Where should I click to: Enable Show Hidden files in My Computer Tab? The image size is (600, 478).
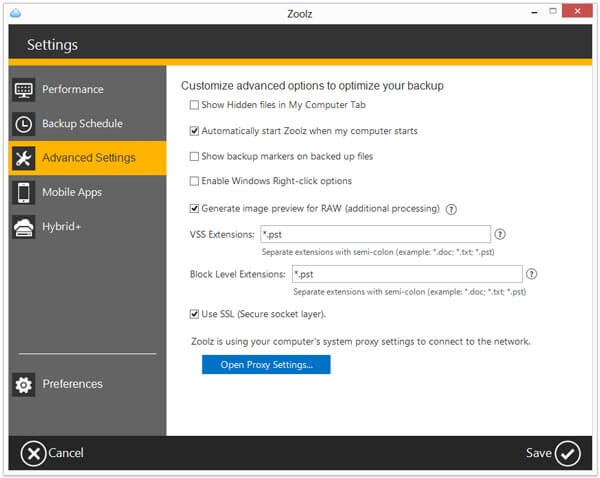click(x=194, y=105)
